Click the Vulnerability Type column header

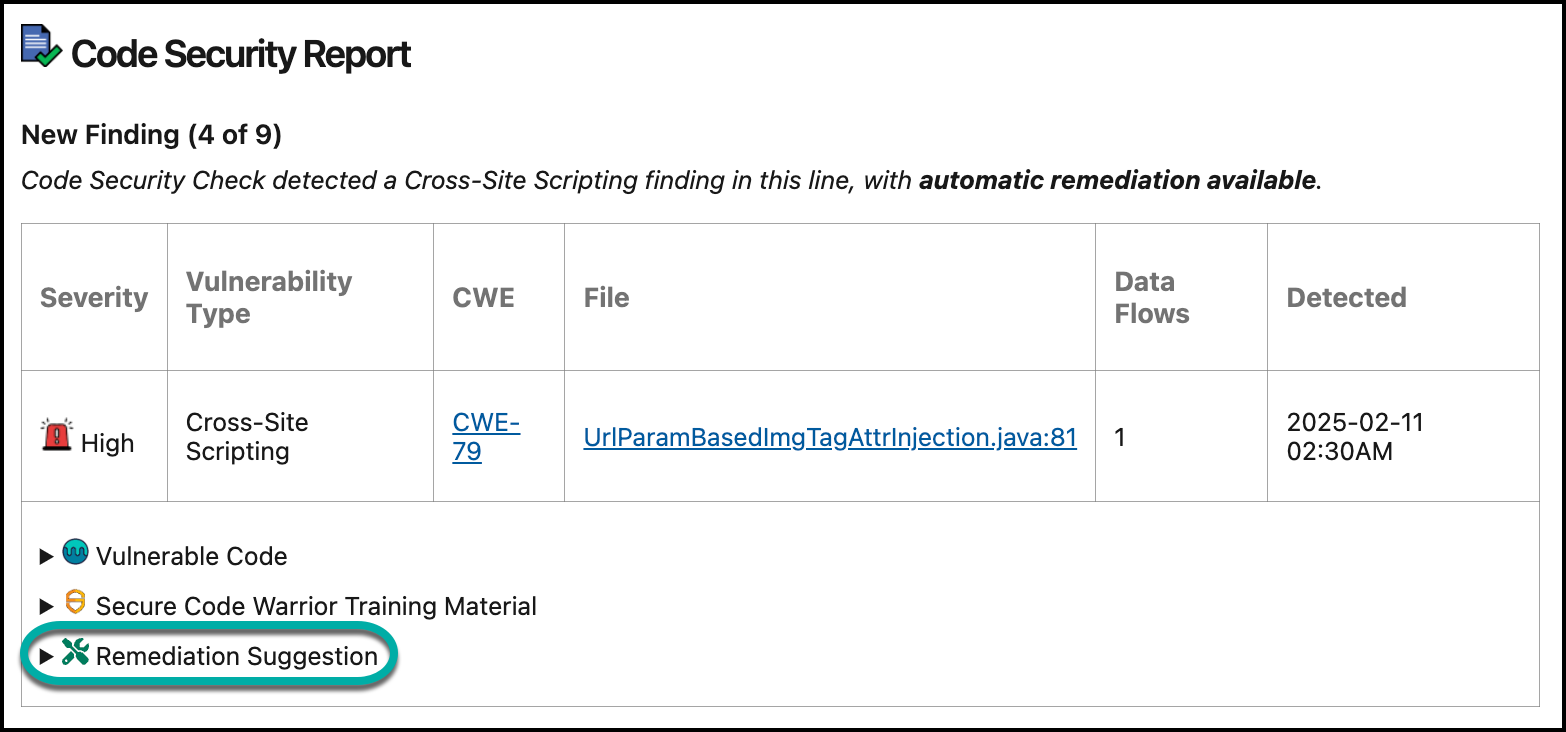(269, 297)
